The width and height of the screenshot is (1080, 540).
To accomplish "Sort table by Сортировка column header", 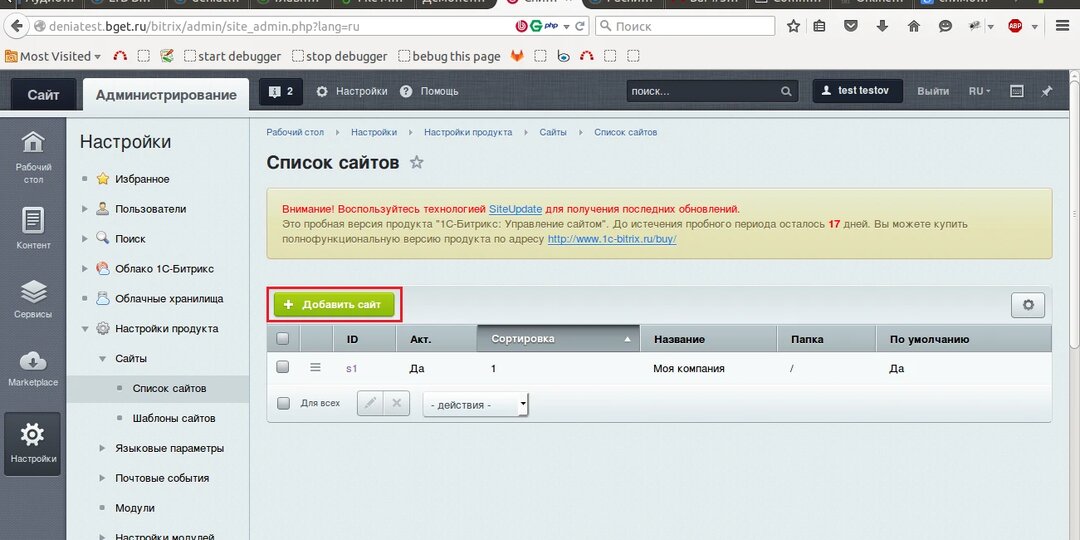I will [x=558, y=339].
